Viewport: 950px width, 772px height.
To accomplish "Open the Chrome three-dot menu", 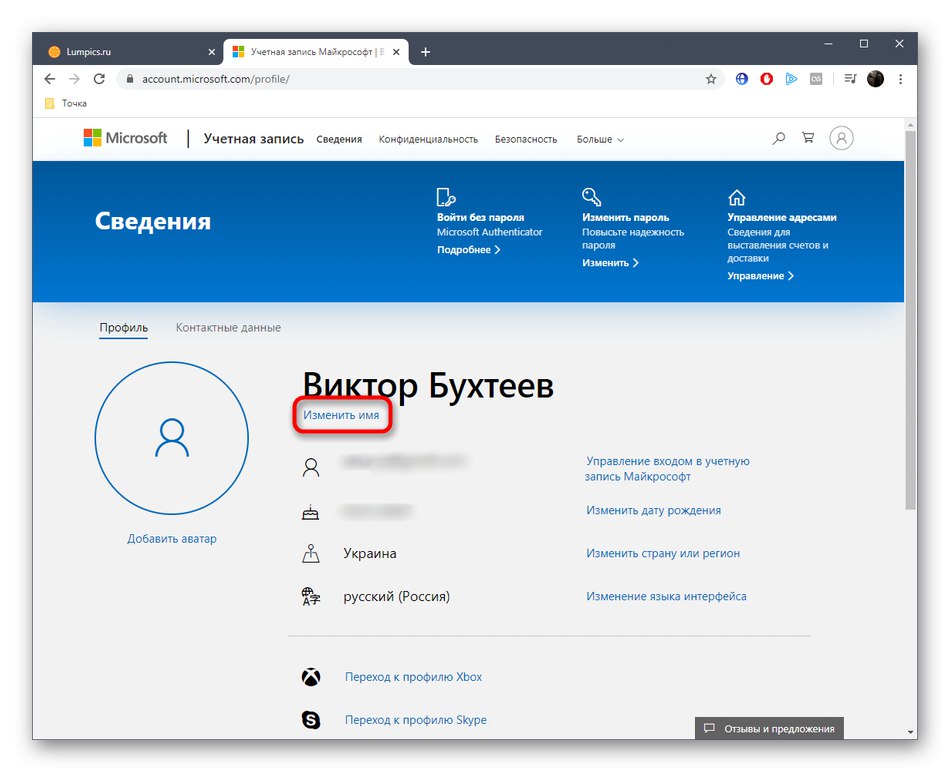I will (900, 79).
